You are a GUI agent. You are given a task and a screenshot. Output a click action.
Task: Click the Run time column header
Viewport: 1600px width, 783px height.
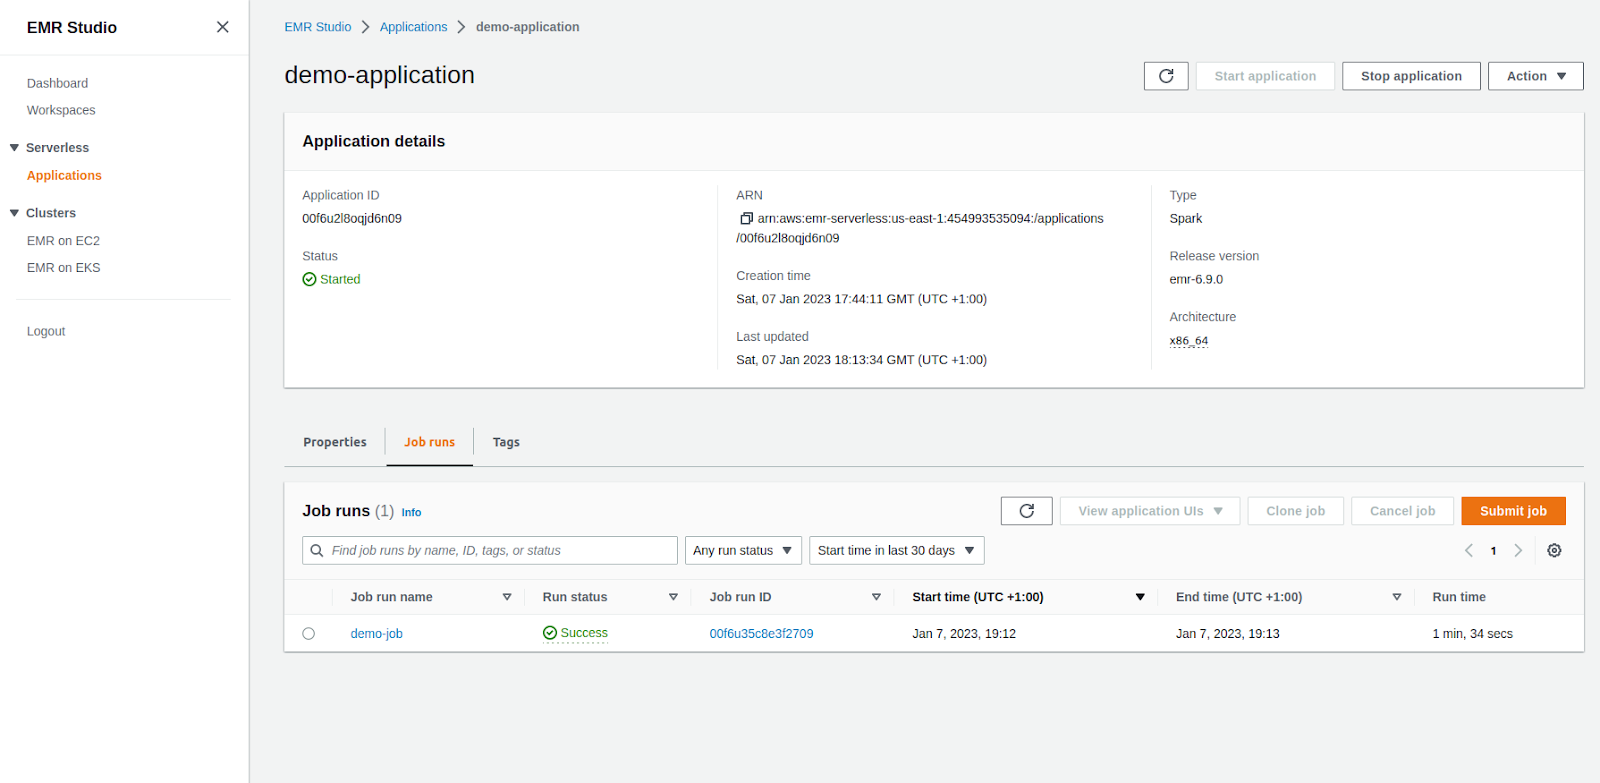click(x=1459, y=597)
